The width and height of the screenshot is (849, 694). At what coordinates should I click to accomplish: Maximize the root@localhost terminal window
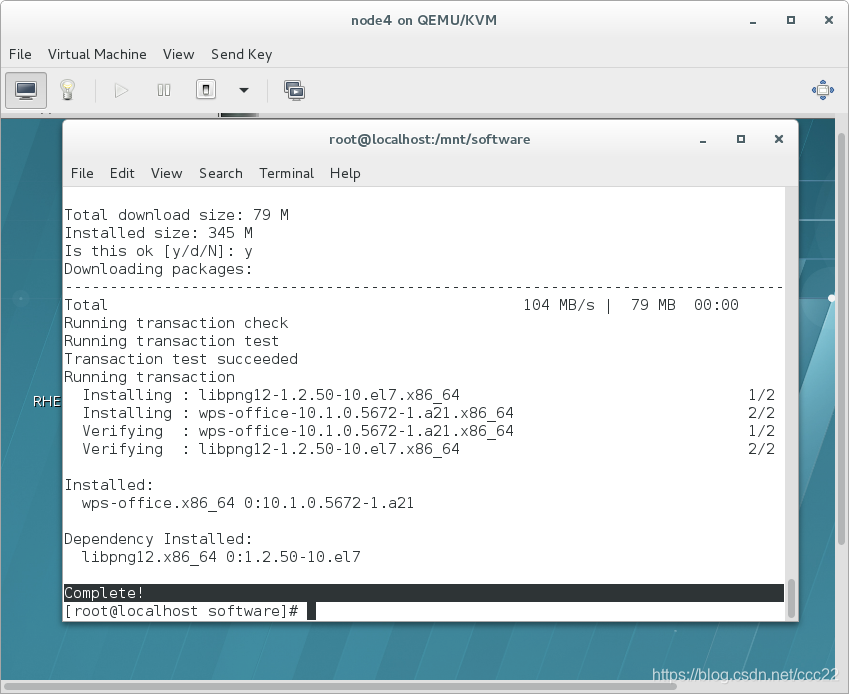click(x=741, y=139)
